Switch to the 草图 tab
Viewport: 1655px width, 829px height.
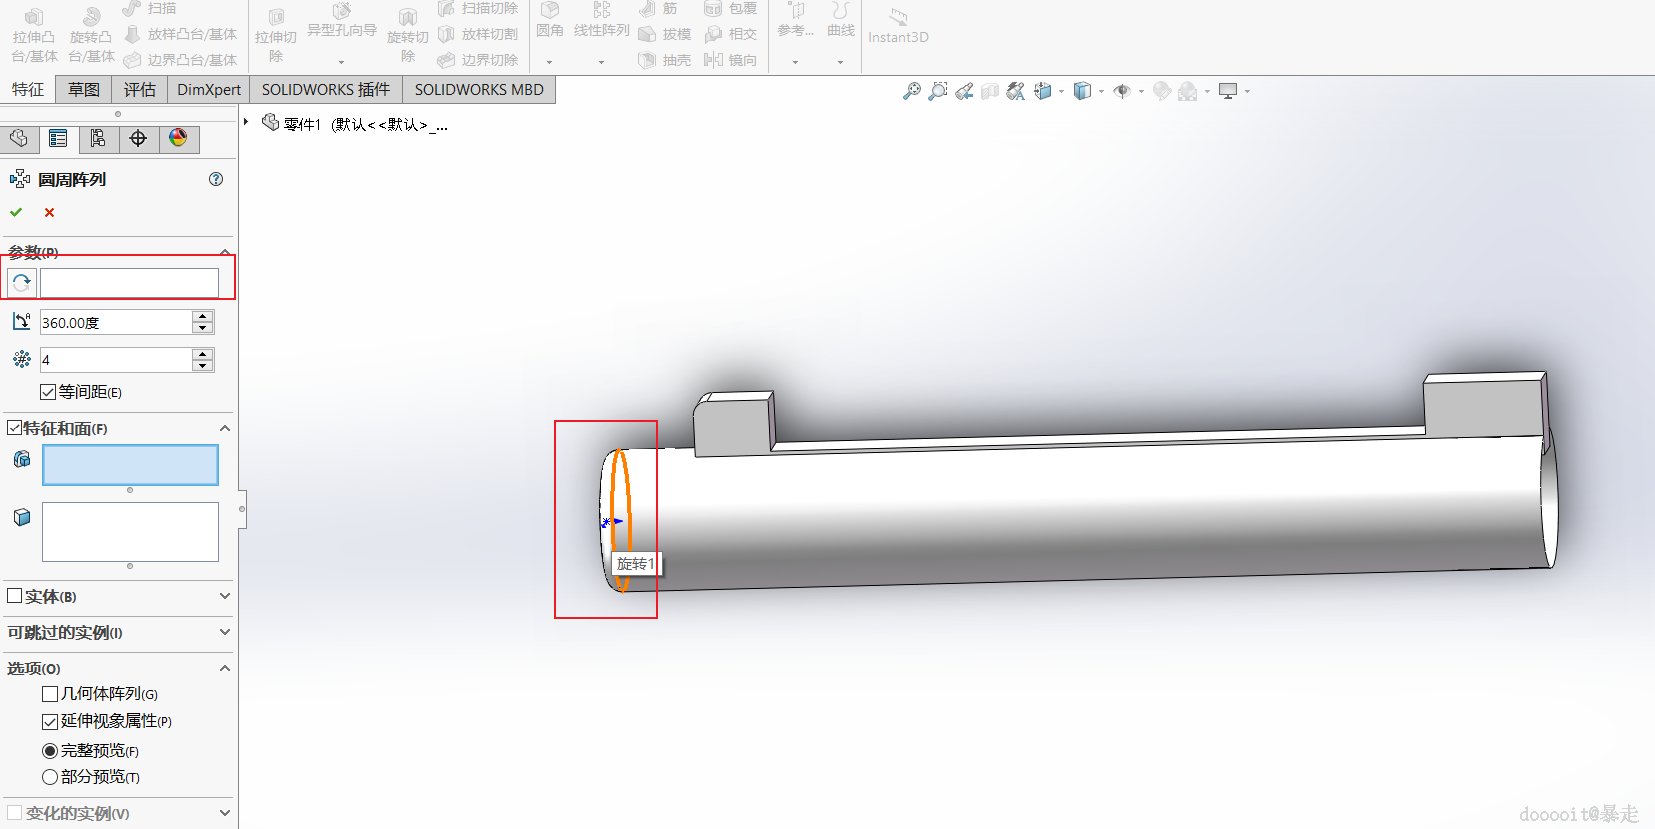84,89
